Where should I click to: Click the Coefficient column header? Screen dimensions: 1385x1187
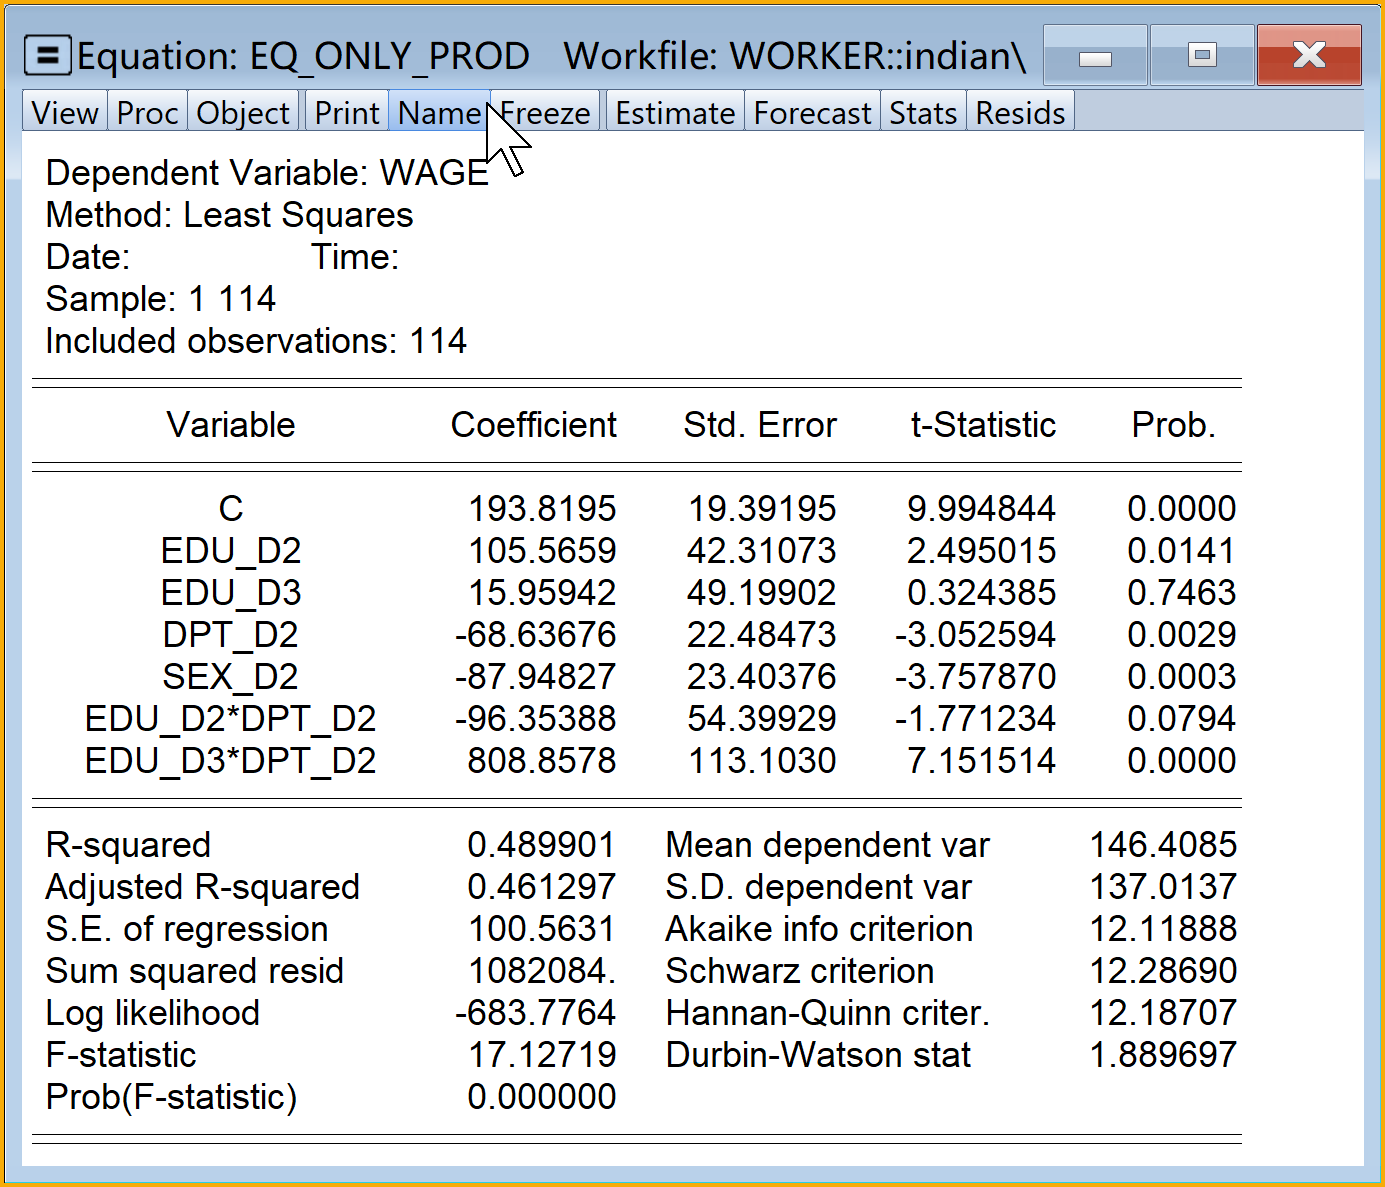pos(533,425)
